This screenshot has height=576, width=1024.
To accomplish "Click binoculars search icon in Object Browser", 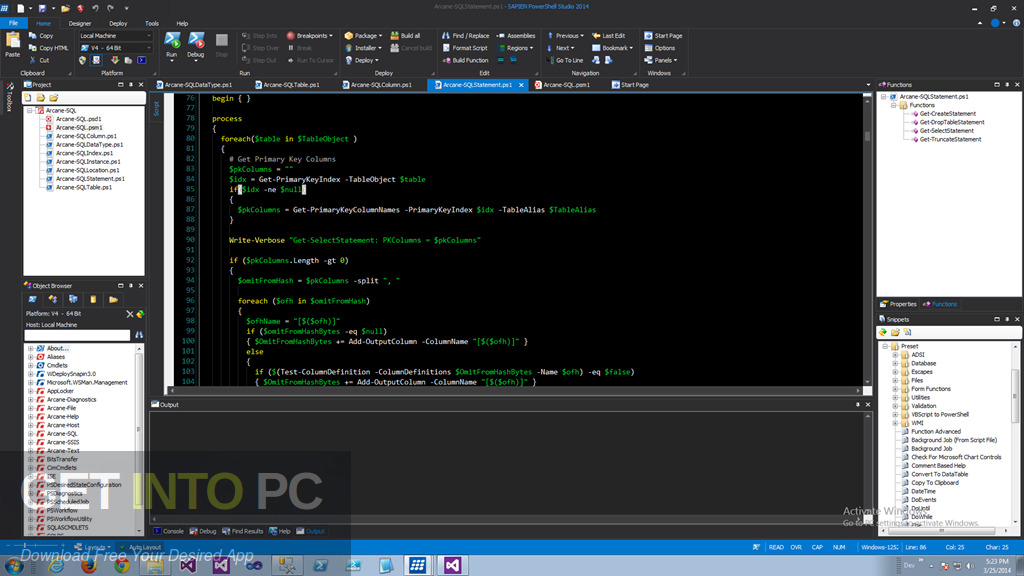I will point(138,335).
